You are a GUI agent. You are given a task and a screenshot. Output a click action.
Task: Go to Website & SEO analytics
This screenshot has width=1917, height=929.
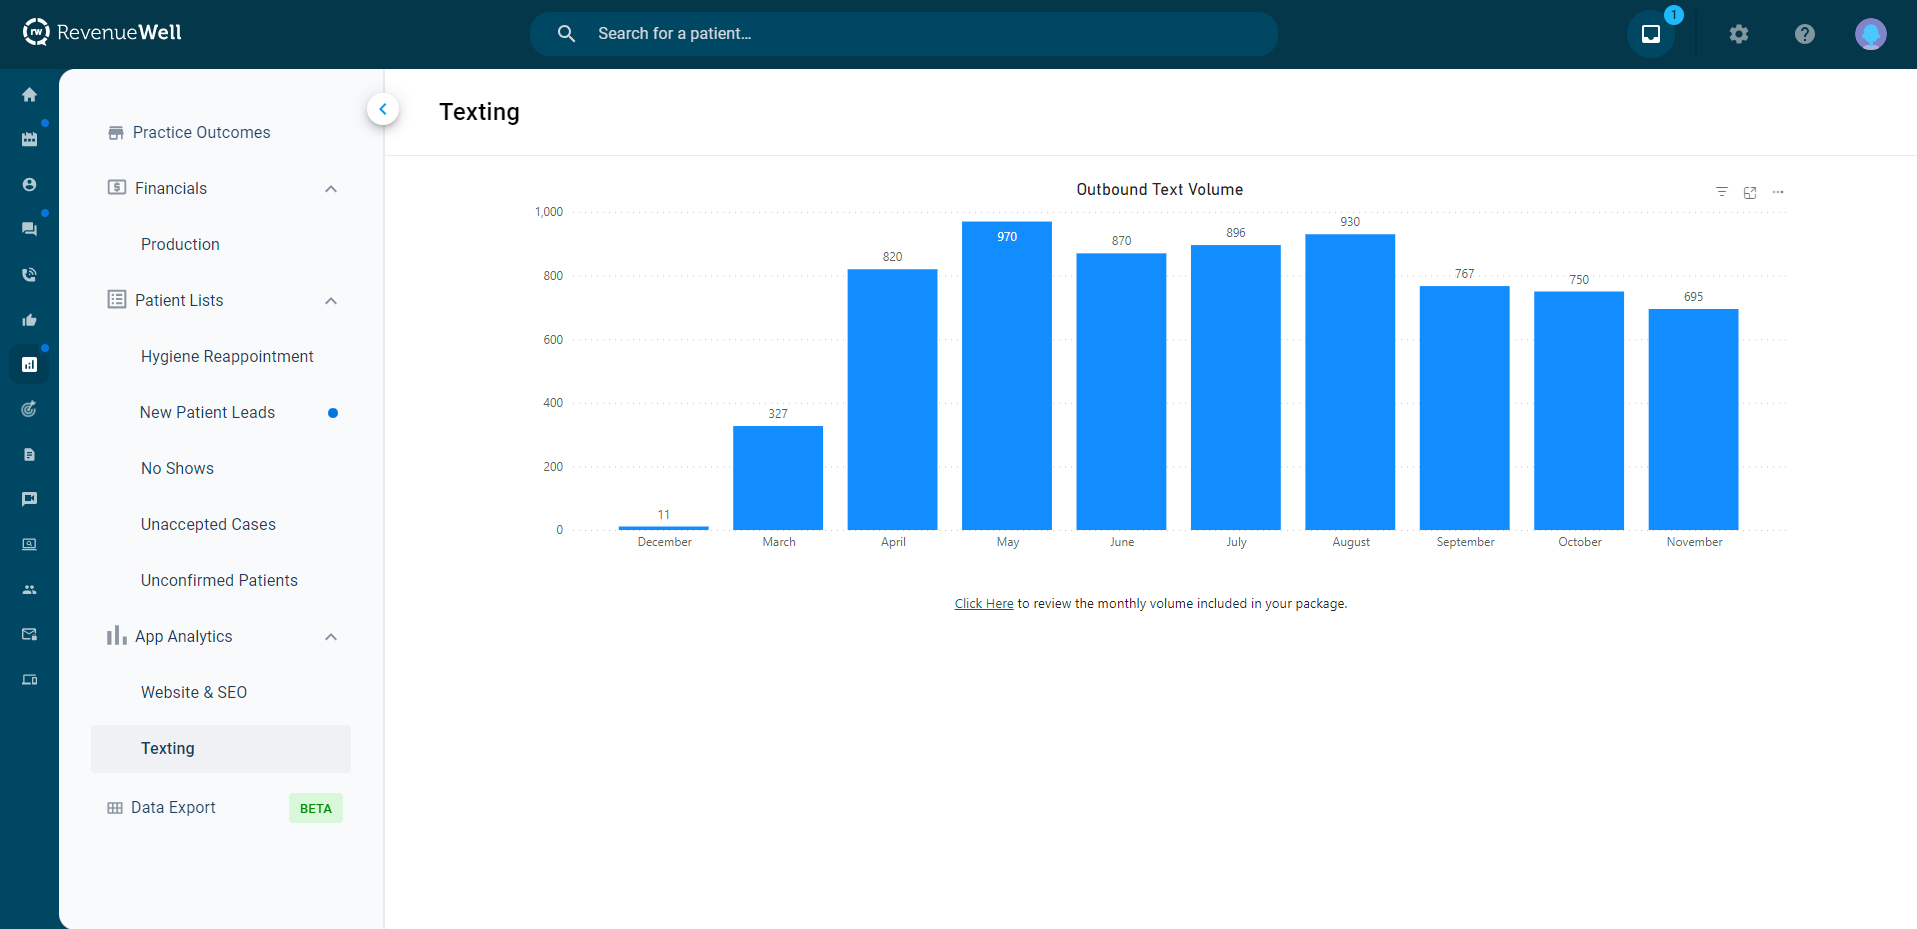194,693
